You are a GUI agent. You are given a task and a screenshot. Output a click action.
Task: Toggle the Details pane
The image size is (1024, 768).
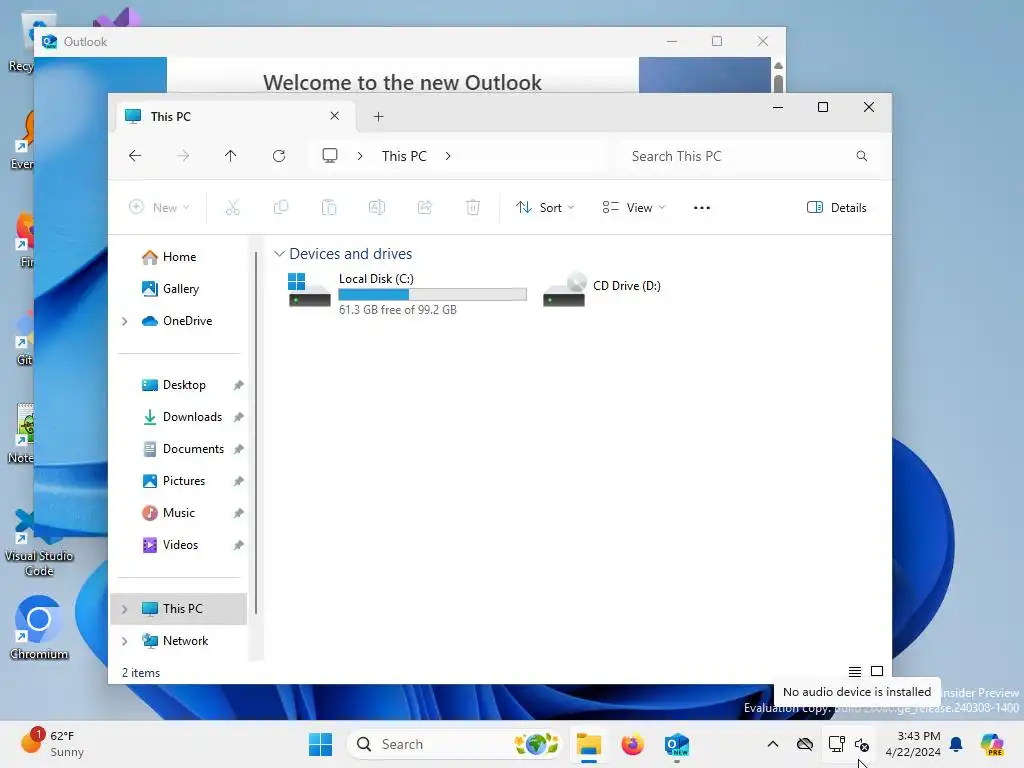[x=837, y=208]
